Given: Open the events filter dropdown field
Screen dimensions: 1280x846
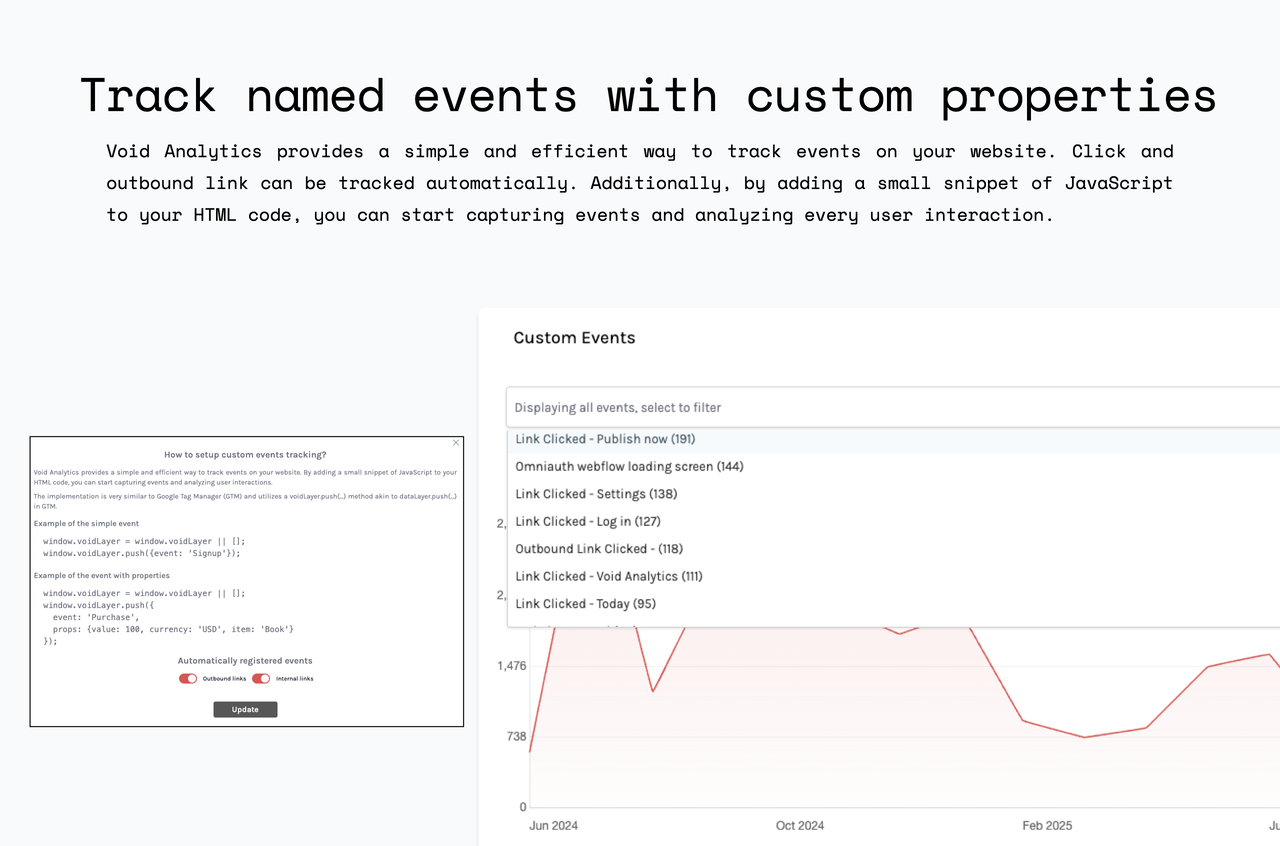Looking at the screenshot, I should point(893,407).
